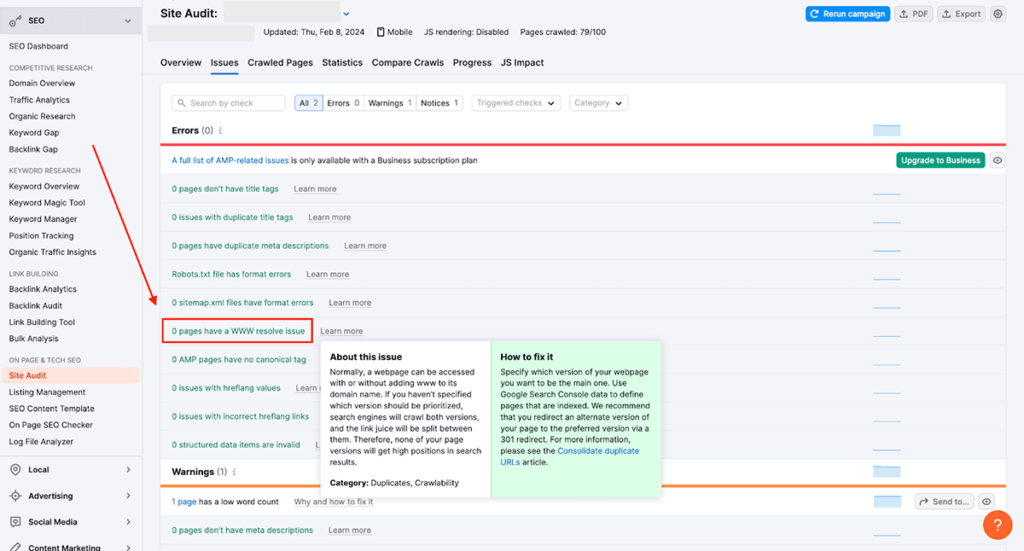This screenshot has height=551, width=1024.
Task: Open On Page SEO Checker in sidebar
Action: pos(51,425)
